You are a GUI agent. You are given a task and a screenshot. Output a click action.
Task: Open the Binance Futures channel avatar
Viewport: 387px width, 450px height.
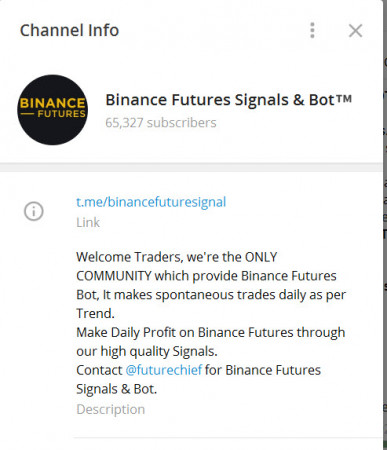pyautogui.click(x=53, y=110)
